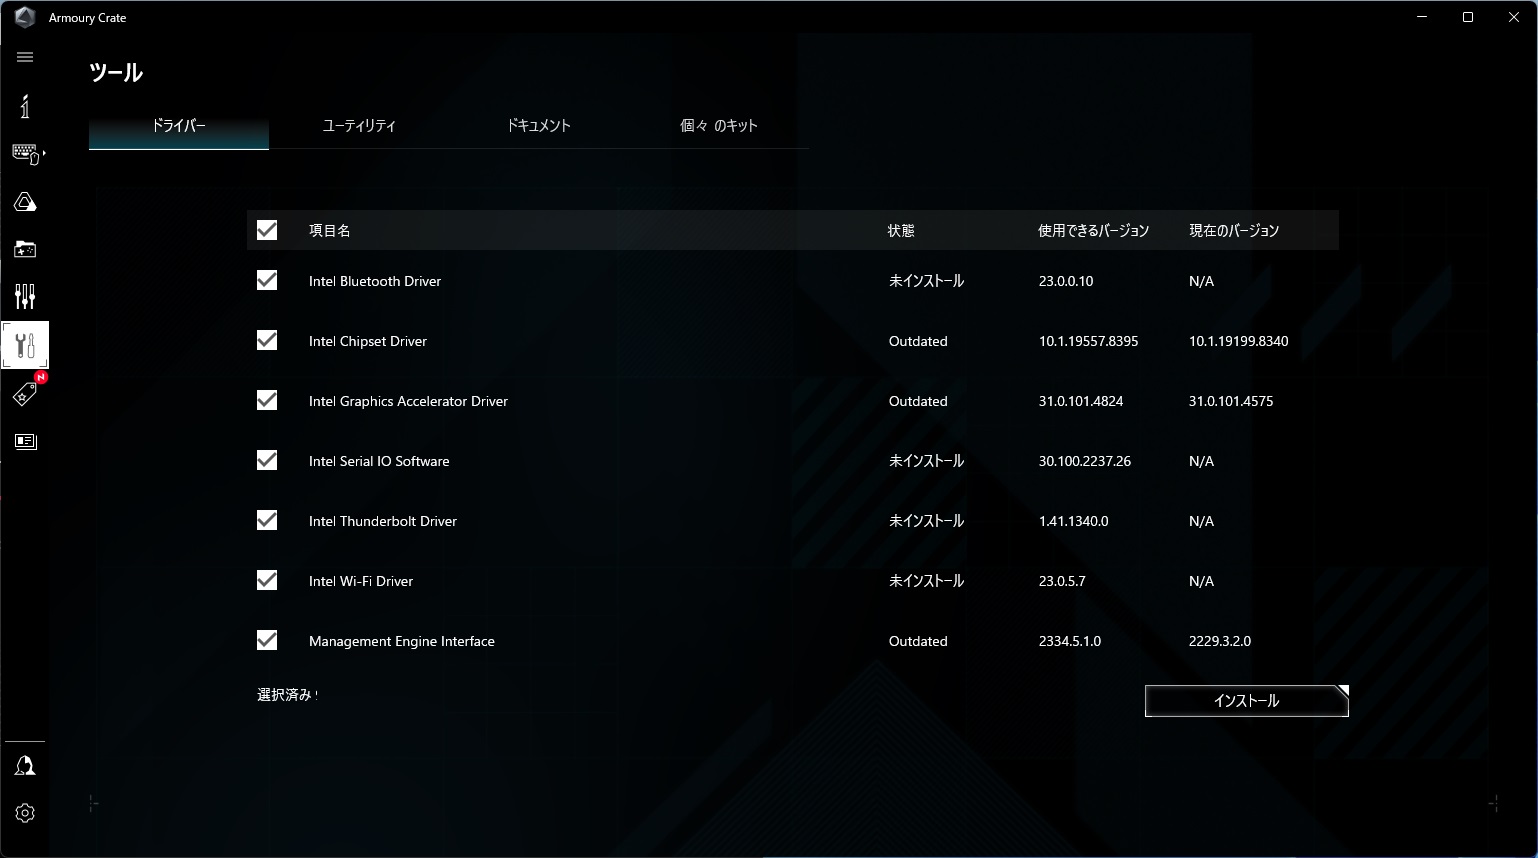Expand the arrow beside the Devices icon
The height and width of the screenshot is (858, 1538).
coord(44,154)
